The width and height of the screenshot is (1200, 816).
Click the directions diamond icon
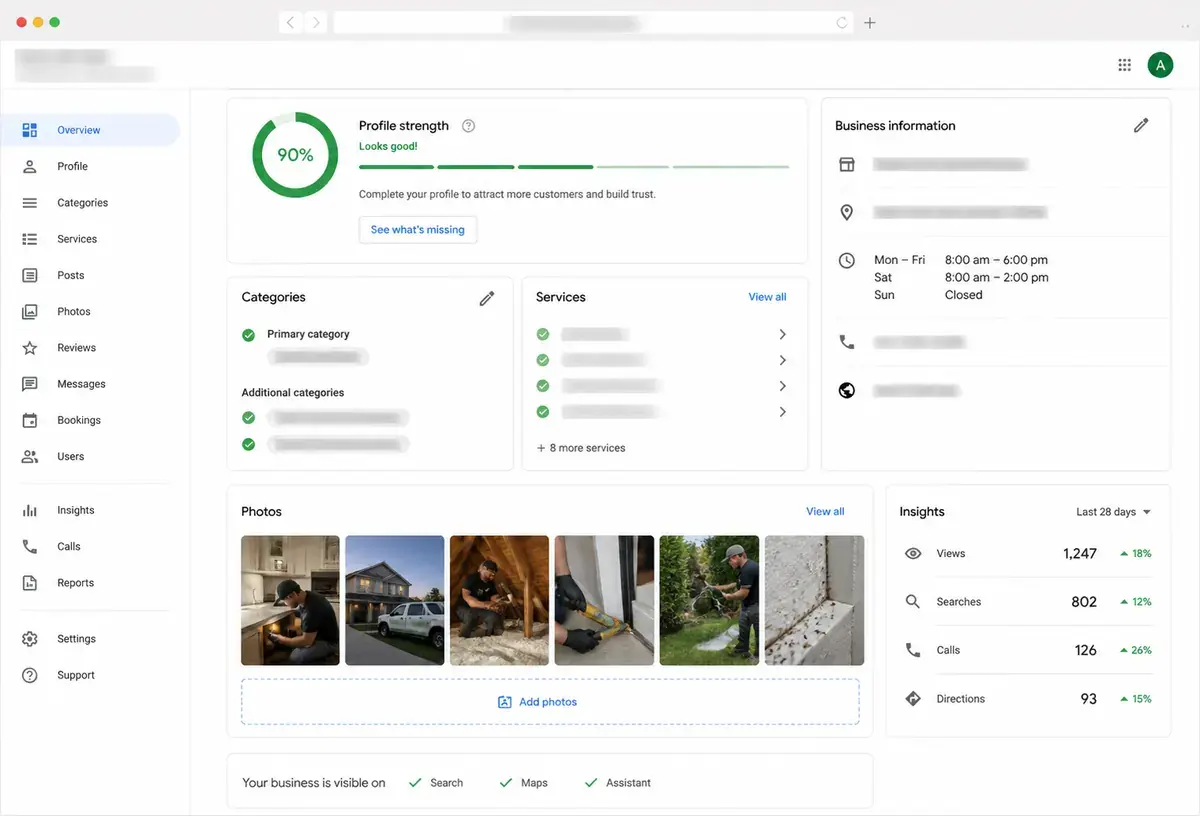913,698
